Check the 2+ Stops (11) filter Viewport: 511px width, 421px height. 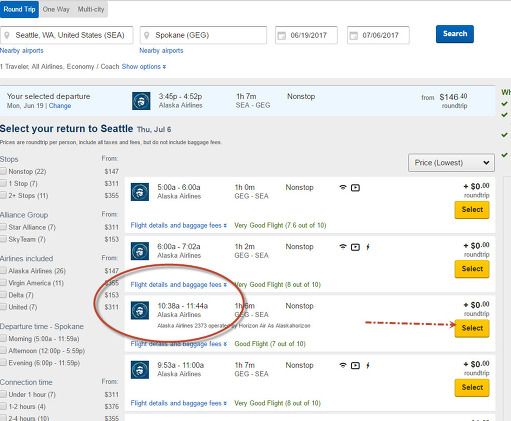3,195
